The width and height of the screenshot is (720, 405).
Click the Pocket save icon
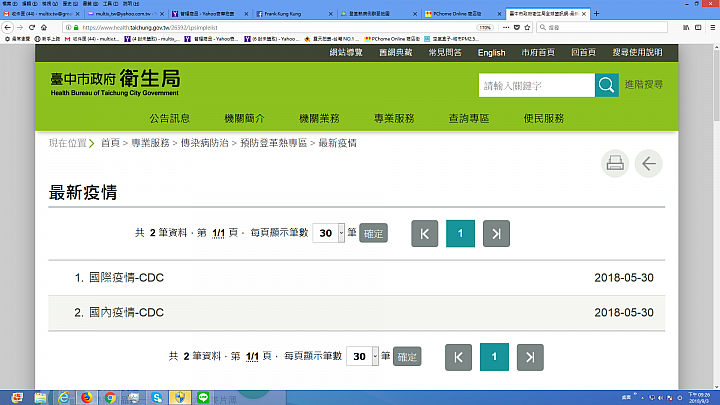tap(517, 28)
